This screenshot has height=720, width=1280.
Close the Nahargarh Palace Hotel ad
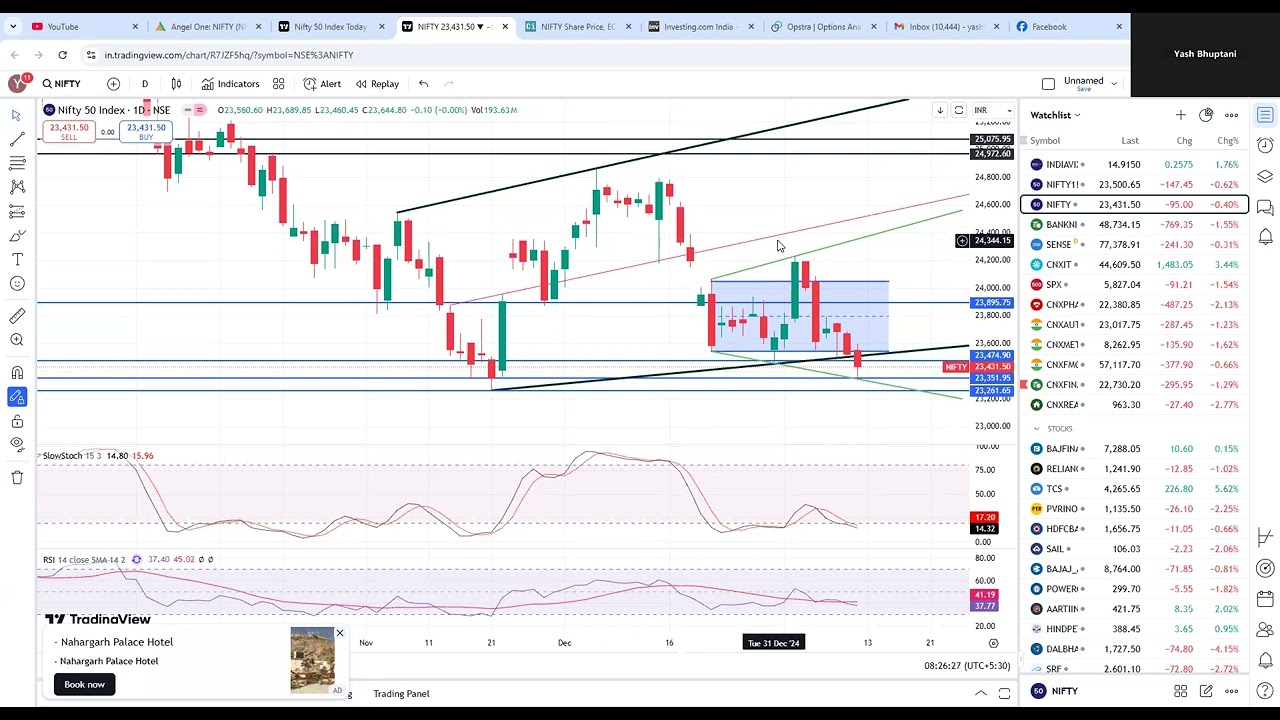pos(339,633)
